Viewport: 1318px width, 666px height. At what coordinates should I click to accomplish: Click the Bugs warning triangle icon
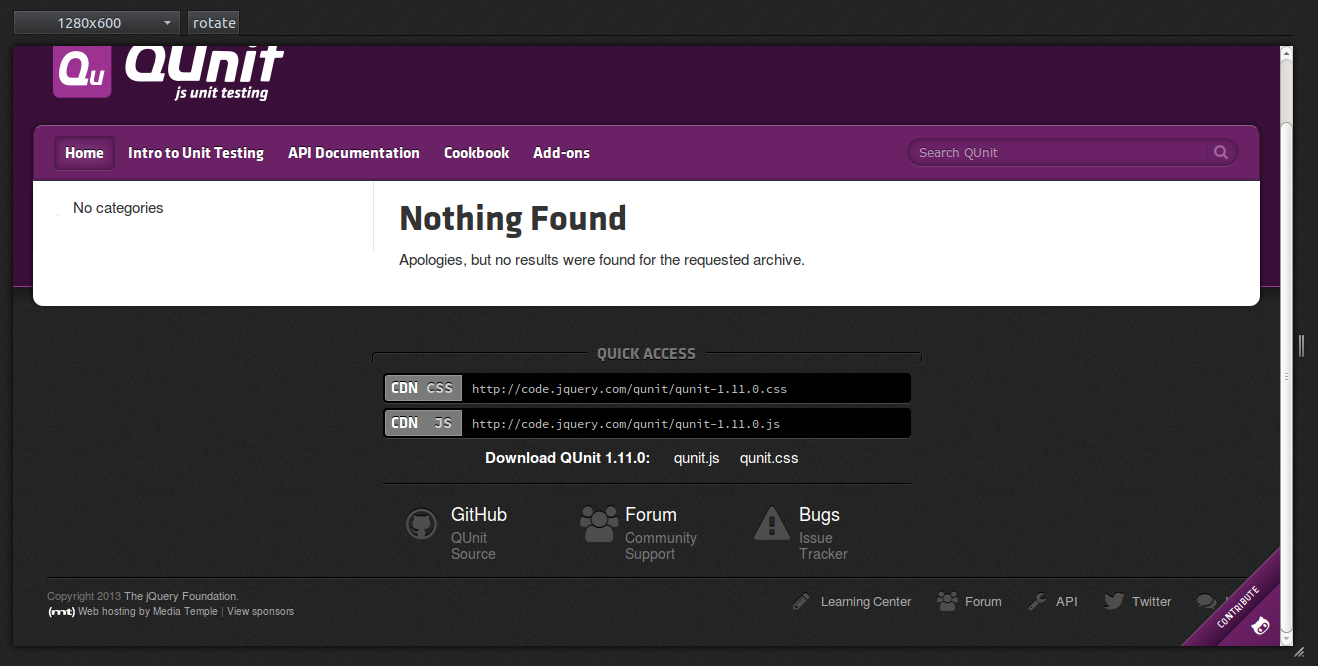click(772, 523)
